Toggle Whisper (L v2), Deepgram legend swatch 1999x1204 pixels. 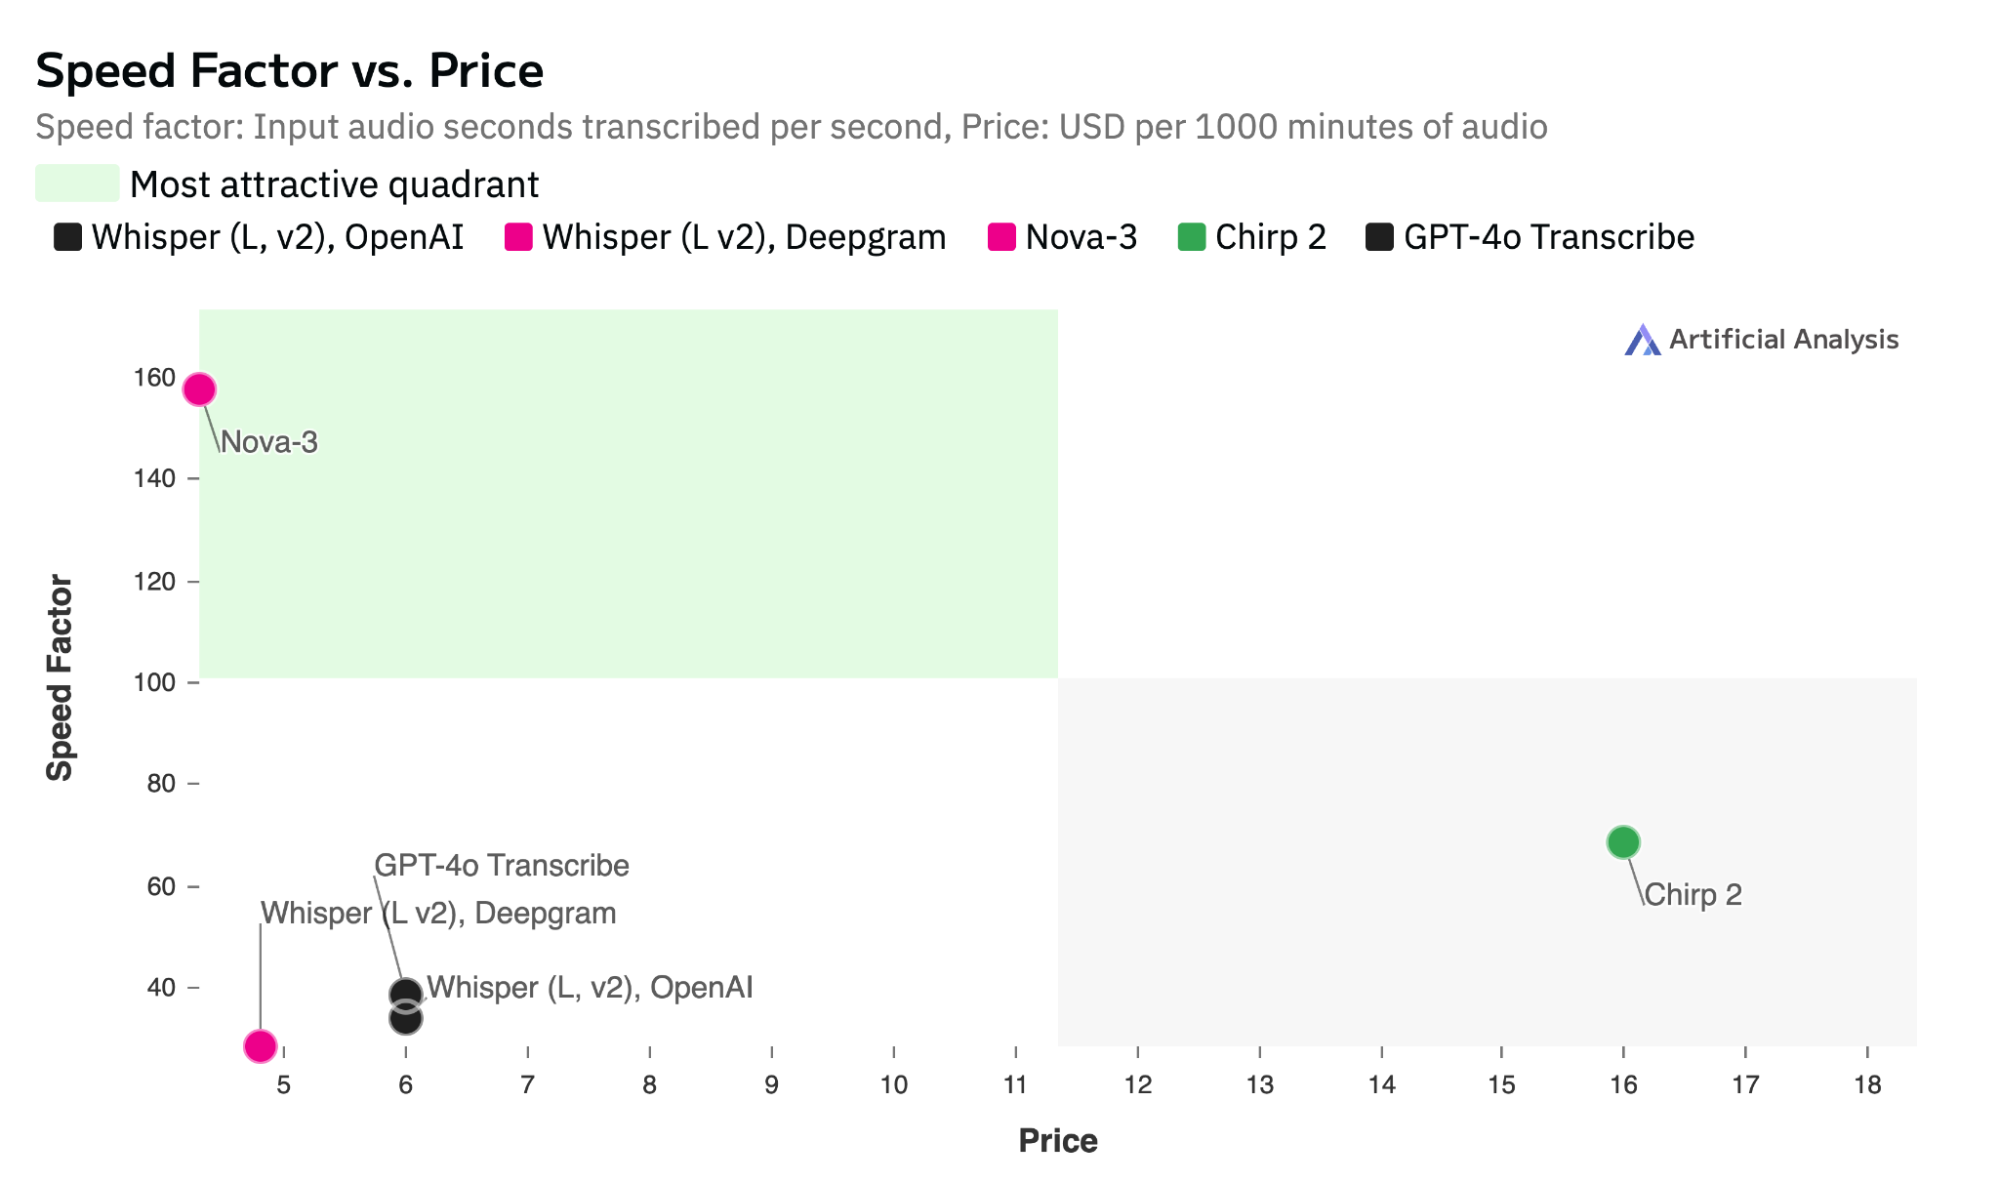(x=518, y=237)
